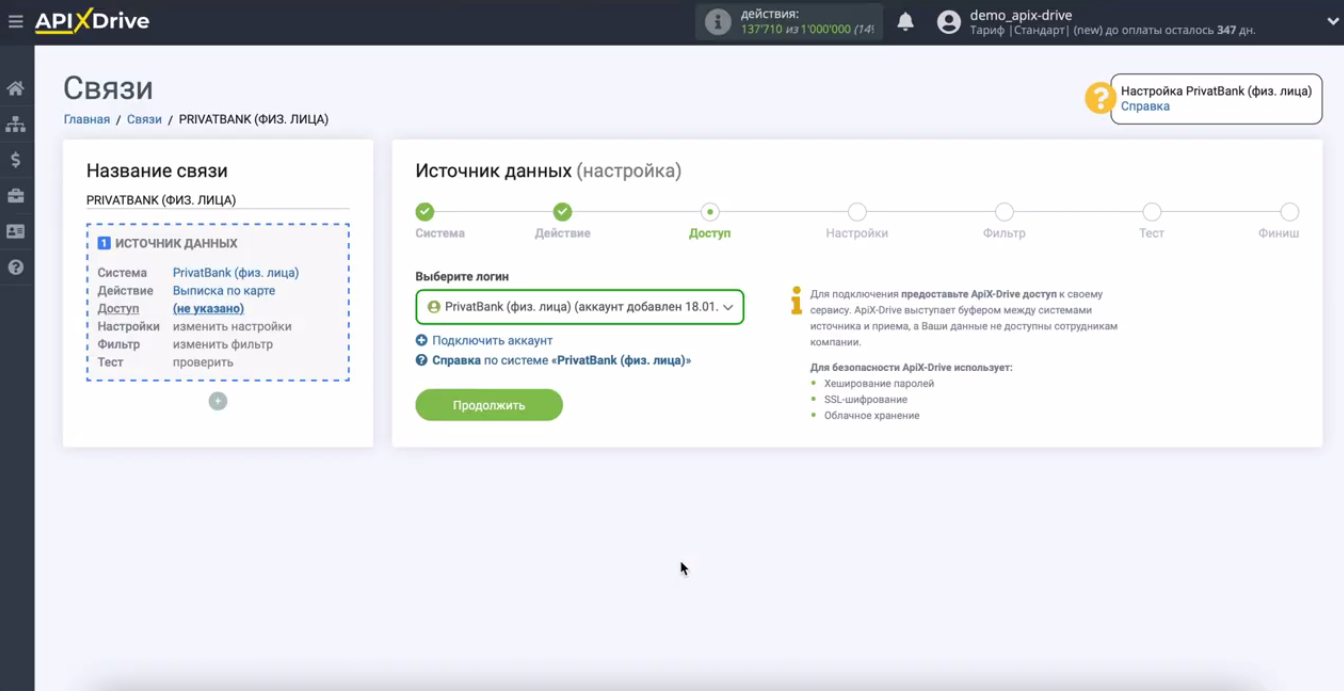The height and width of the screenshot is (691, 1344).
Task: Open briefcase sidebar icon
Action: pos(16,195)
